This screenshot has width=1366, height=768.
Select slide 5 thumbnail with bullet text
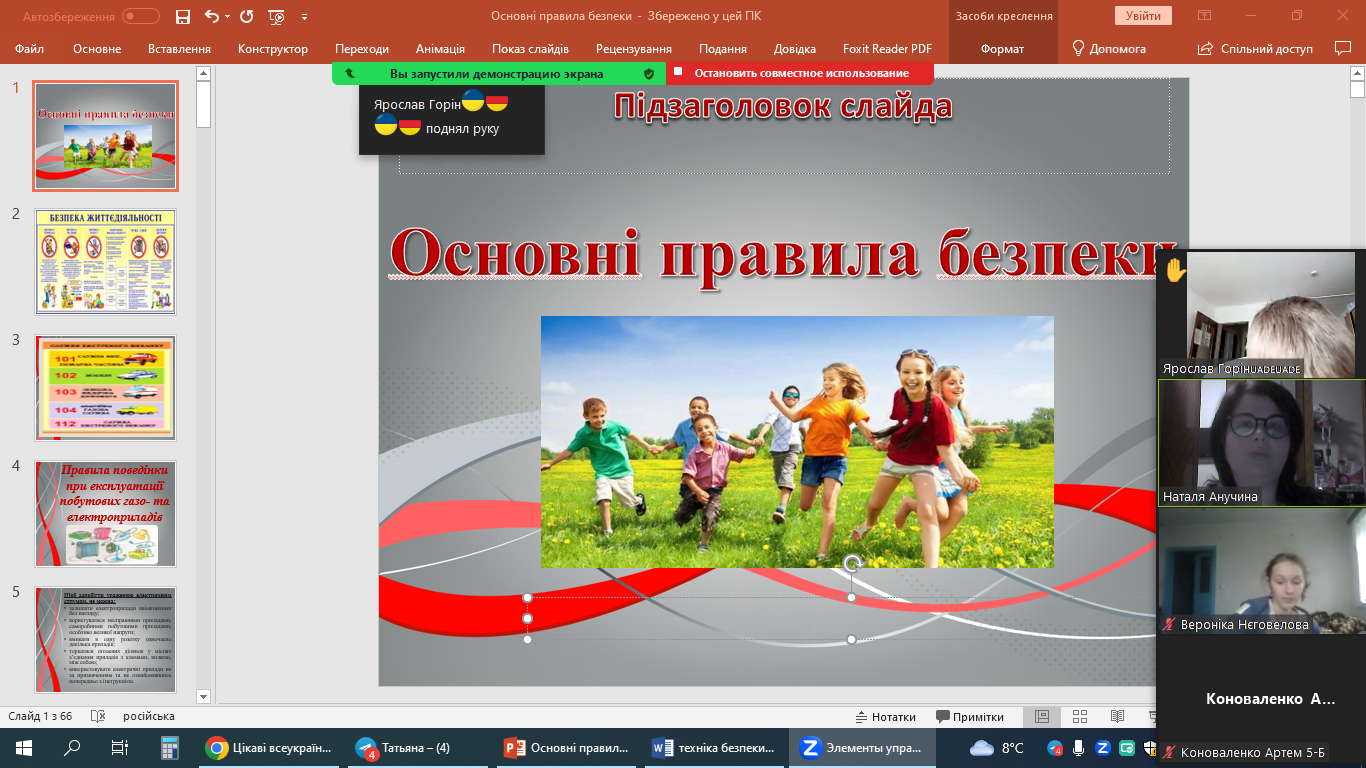pos(106,640)
